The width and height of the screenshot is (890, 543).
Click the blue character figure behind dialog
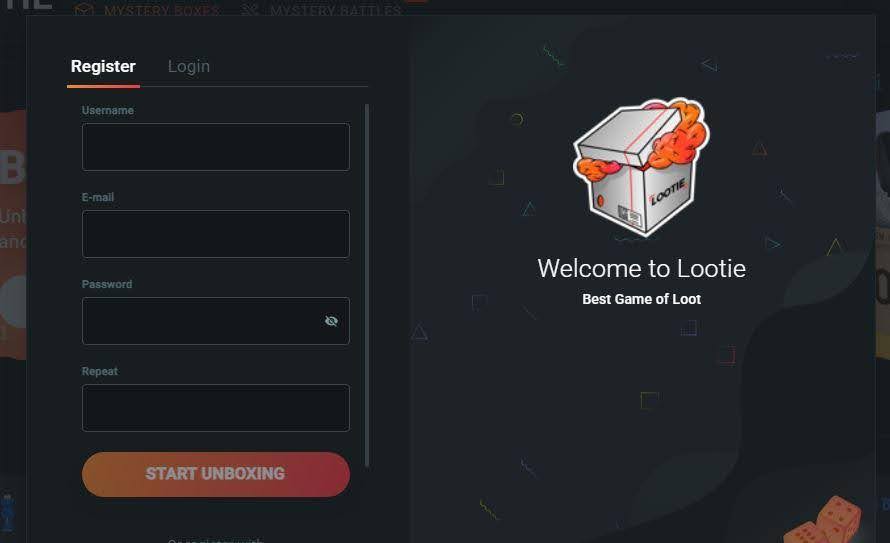click(7, 513)
